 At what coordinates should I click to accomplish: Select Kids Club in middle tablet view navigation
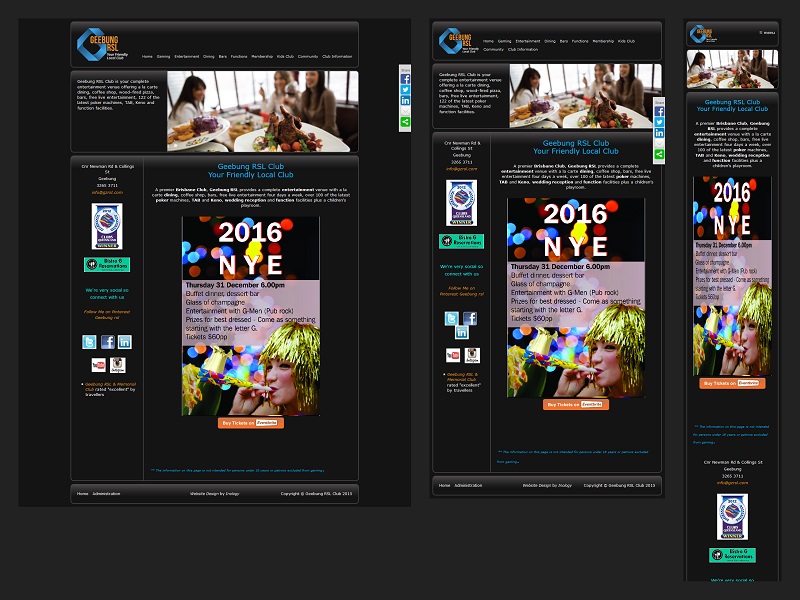pos(626,41)
